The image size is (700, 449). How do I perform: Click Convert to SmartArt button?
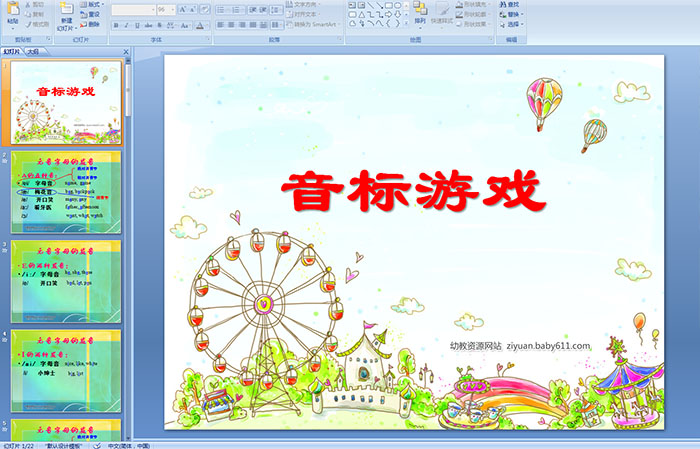[x=313, y=24]
